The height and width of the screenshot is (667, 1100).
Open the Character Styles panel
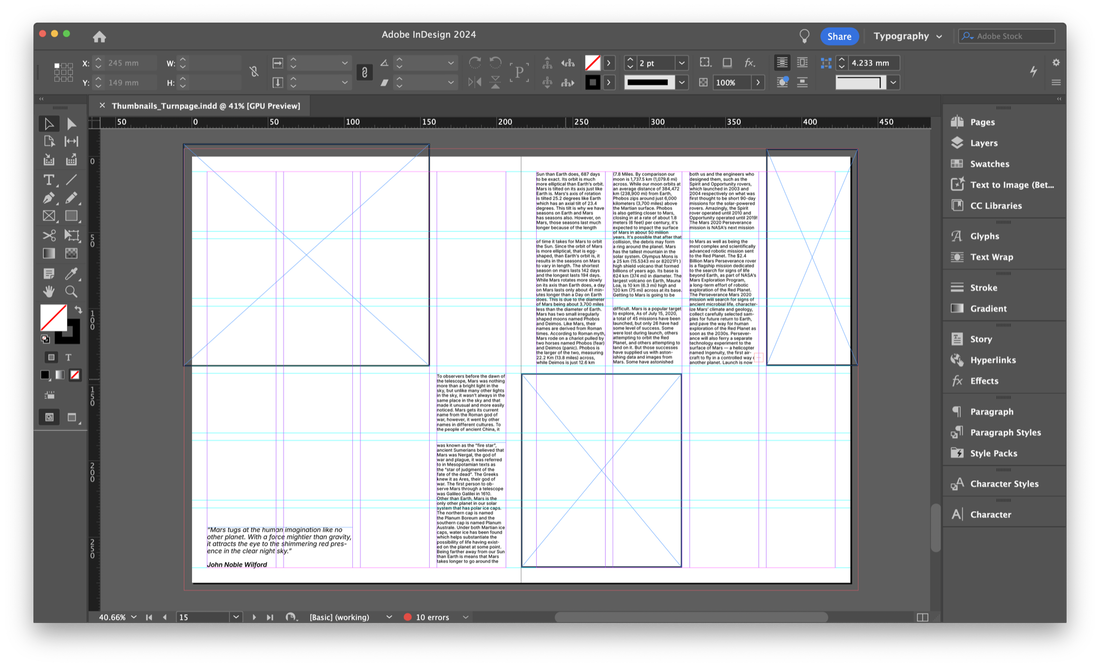(1004, 484)
